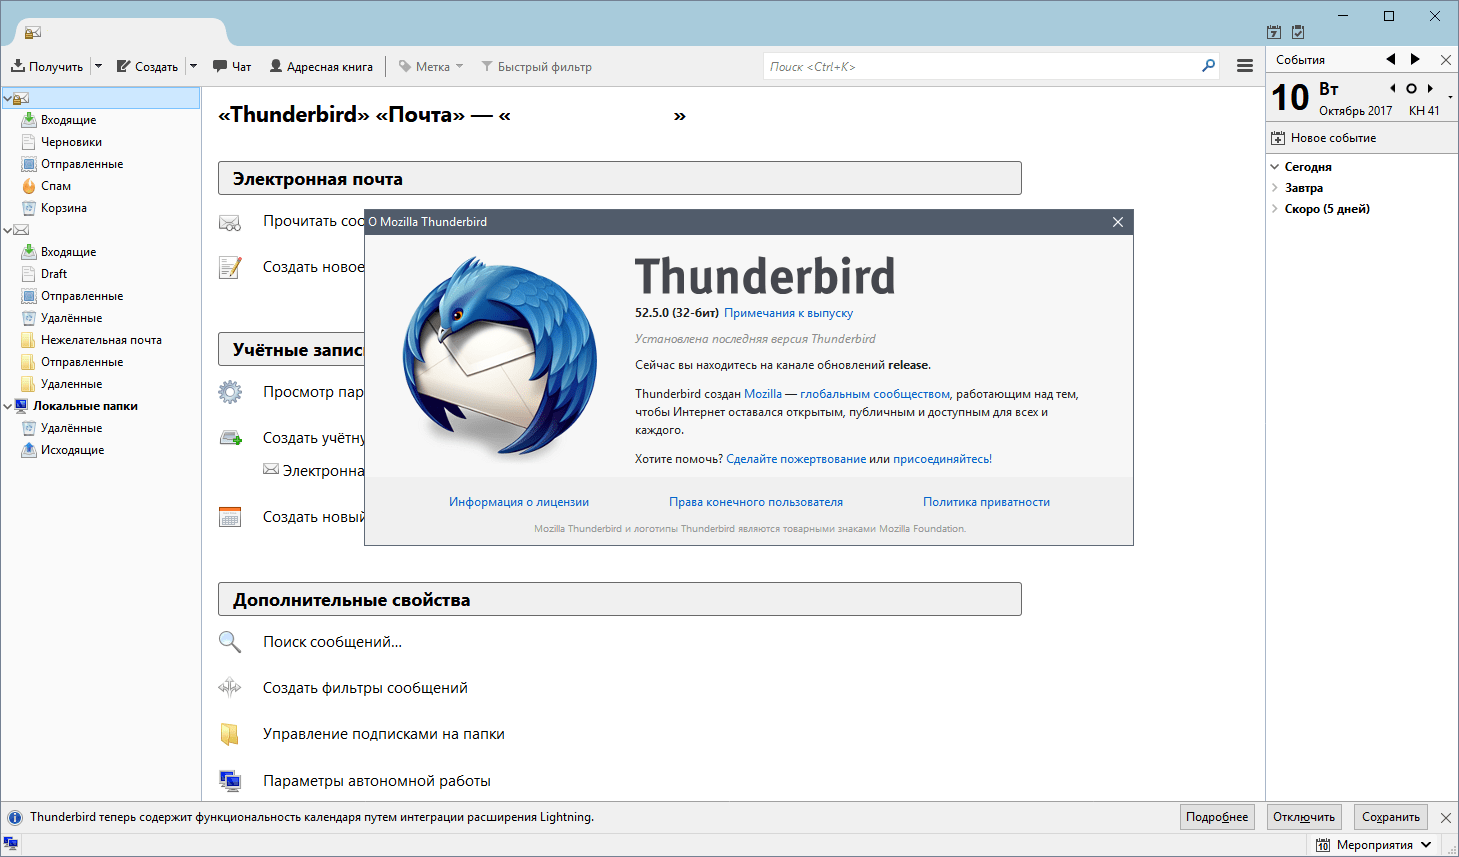Open the Примечания к выпуску link
The height and width of the screenshot is (857, 1459).
coord(788,313)
